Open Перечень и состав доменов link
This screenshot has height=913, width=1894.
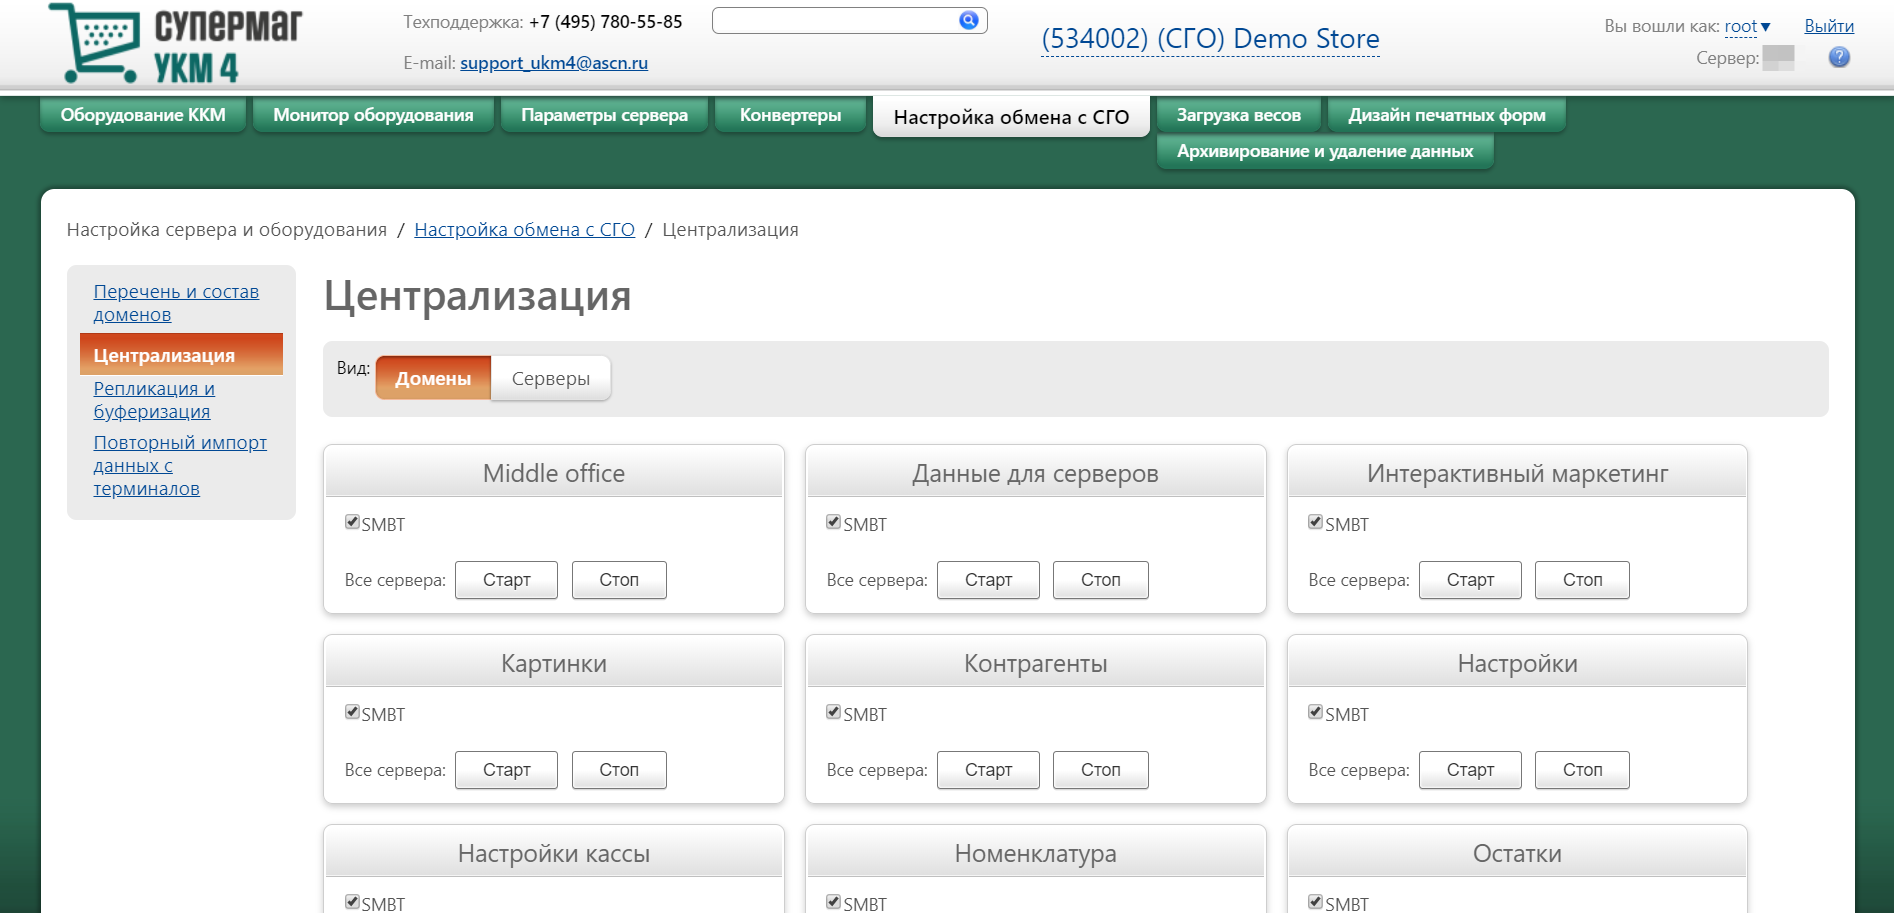click(x=176, y=303)
